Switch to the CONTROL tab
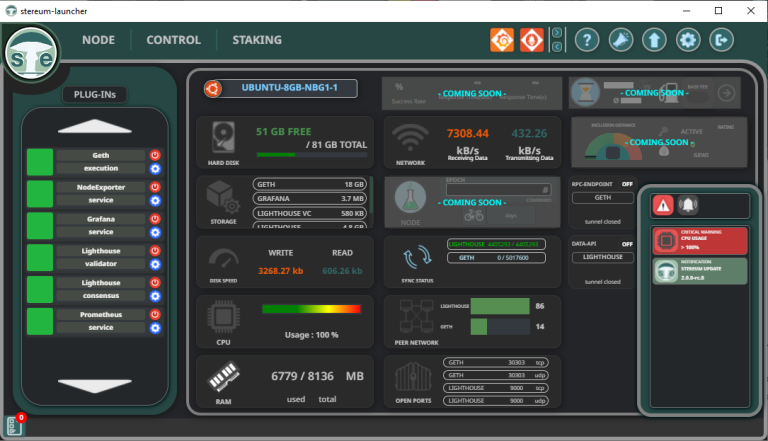 [173, 40]
